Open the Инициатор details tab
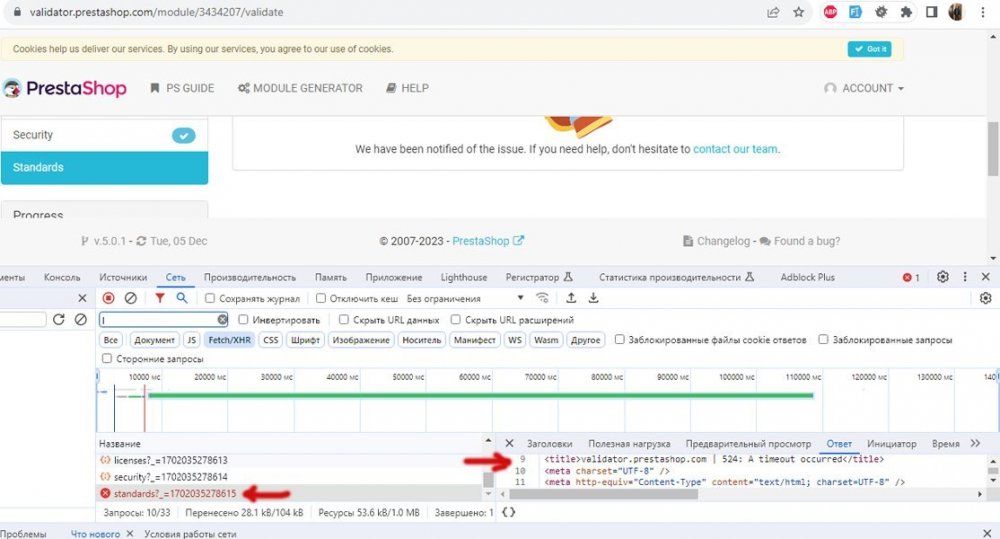Screen dimensions: 1000x539 pyautogui.click(x=892, y=443)
